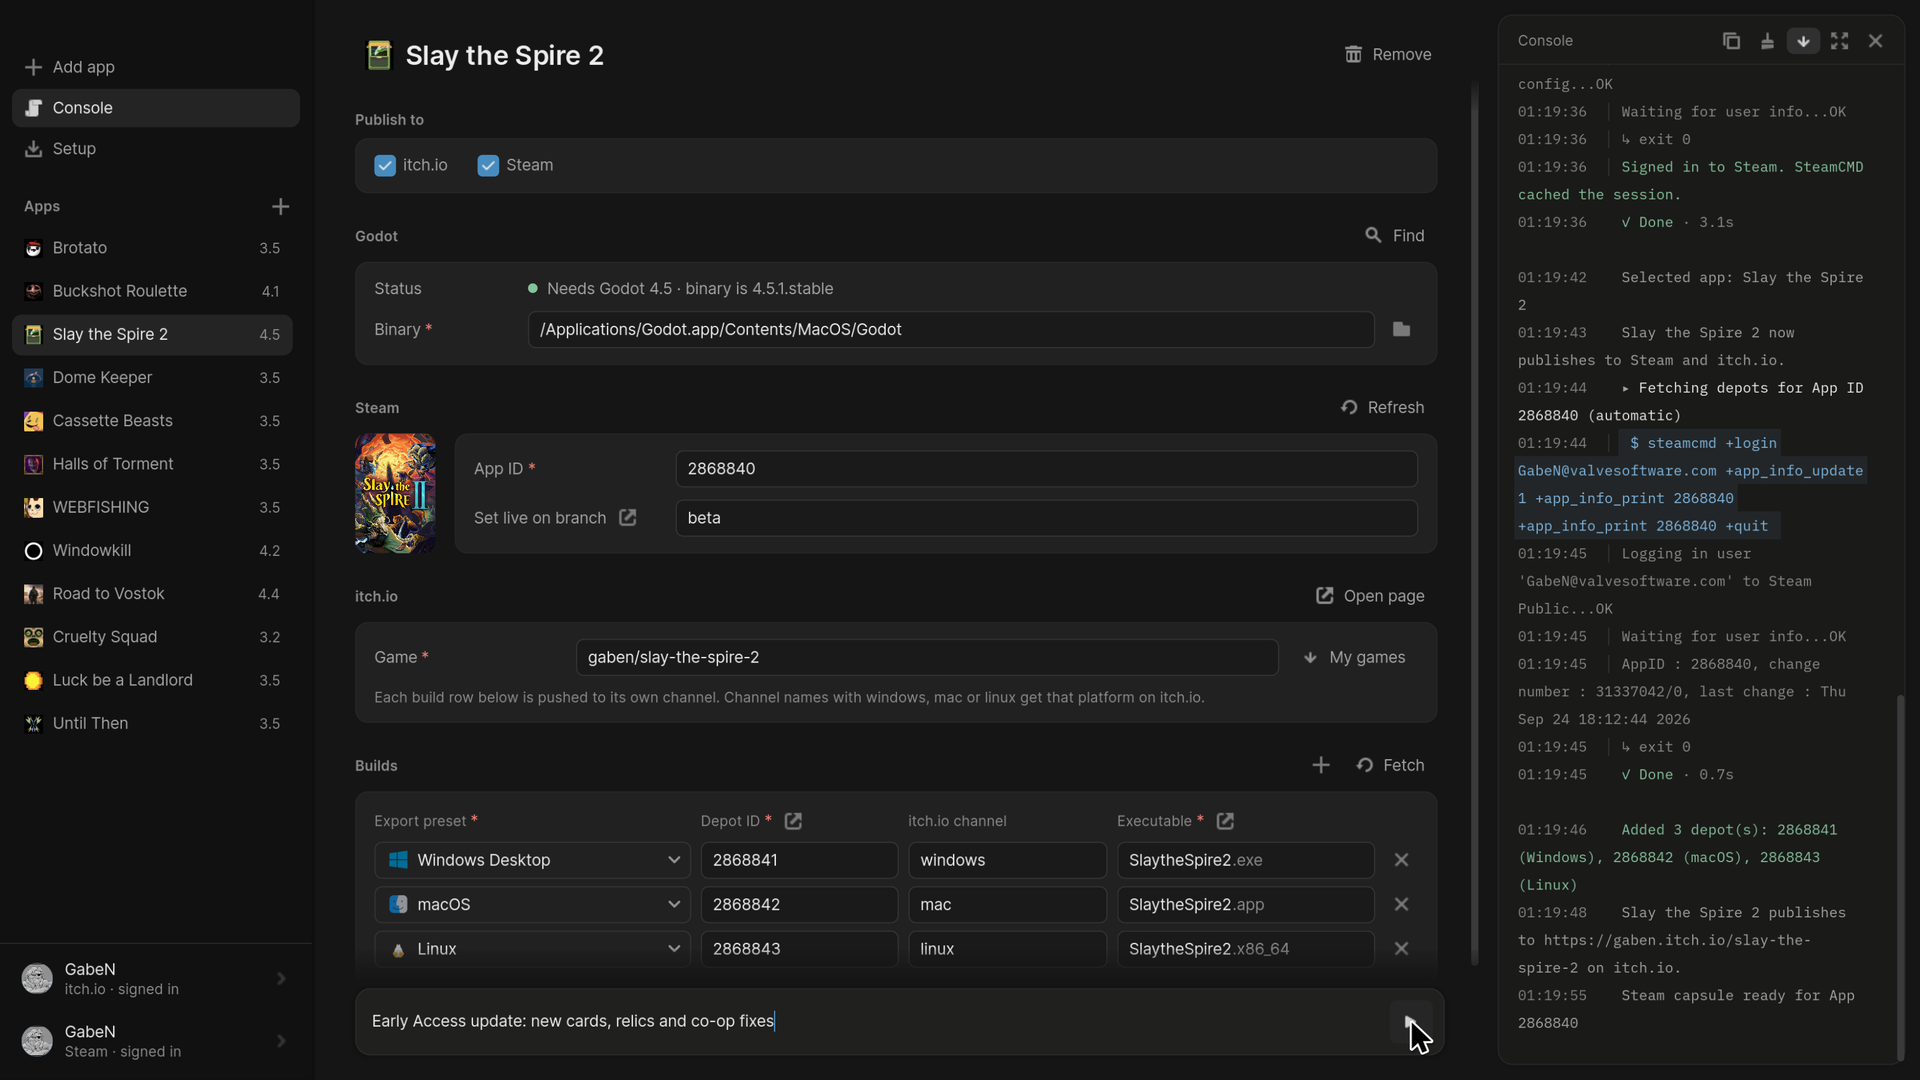Select WEBFISHING app

tap(152, 507)
